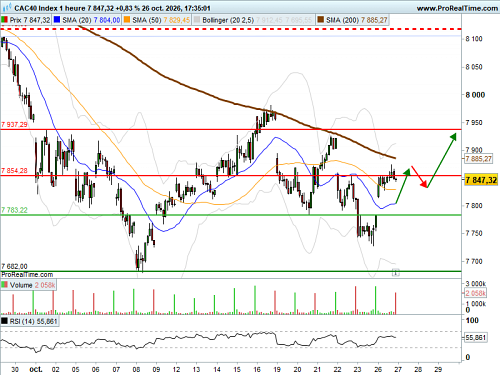Click the 8 000 price axis label
Image resolution: width=500 pixels, height=375 pixels.
point(475,95)
